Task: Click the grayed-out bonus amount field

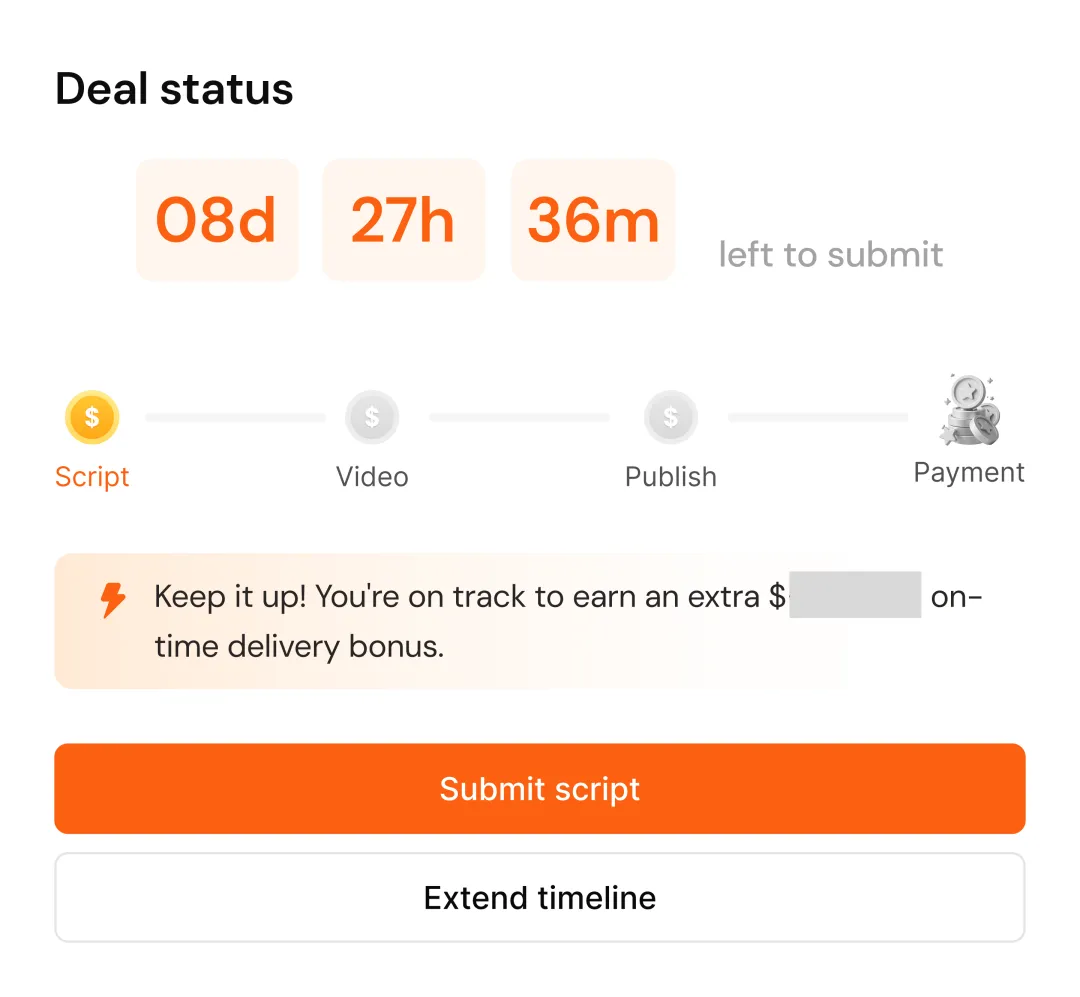Action: (x=855, y=596)
